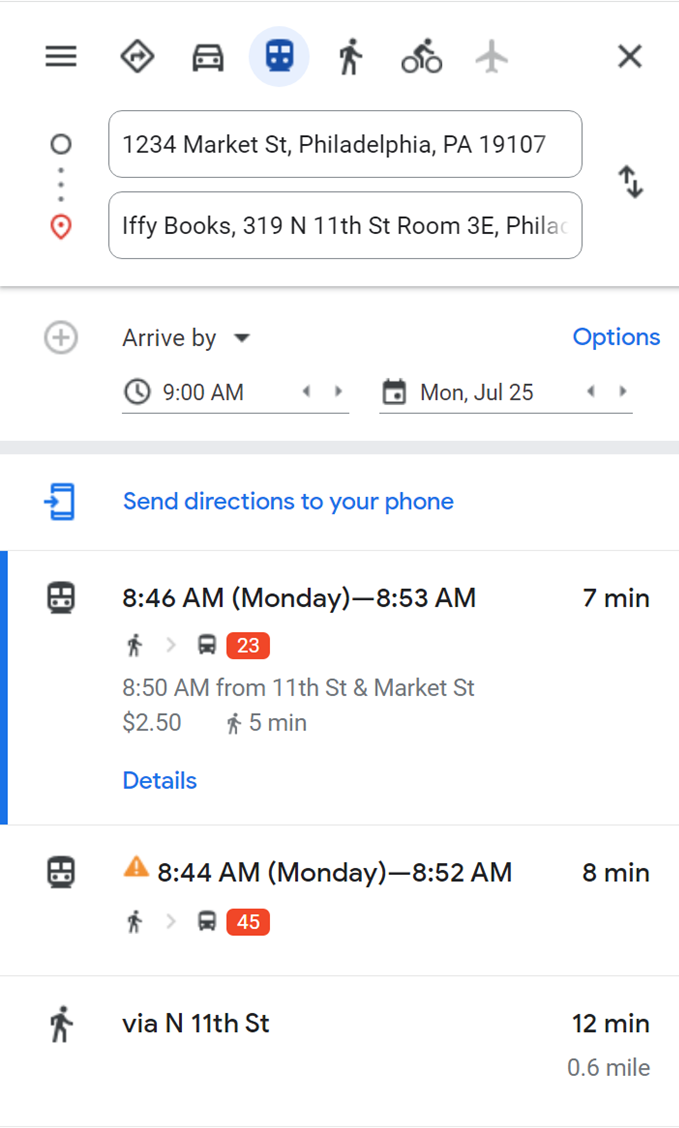Image resolution: width=679 pixels, height=1128 pixels.
Task: Switch to walking travel mode
Action: pos(349,57)
